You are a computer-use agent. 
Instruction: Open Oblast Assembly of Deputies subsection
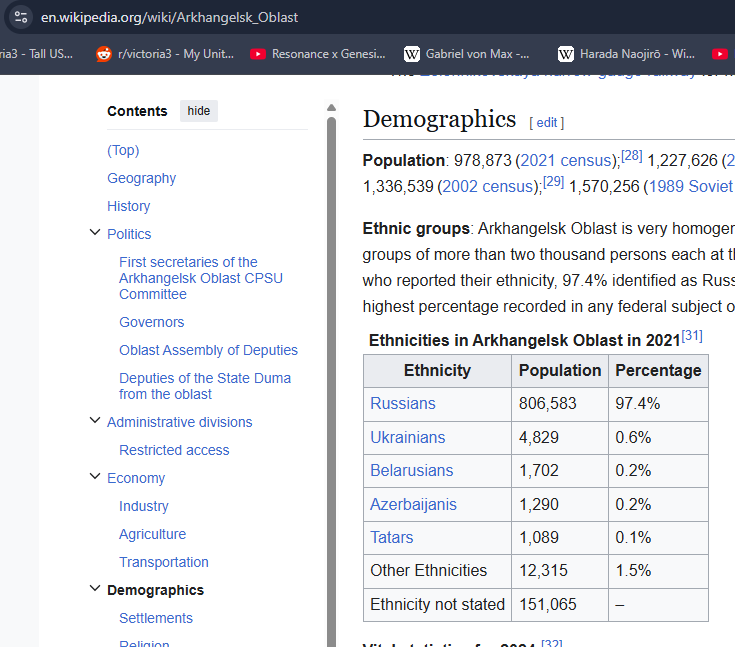click(208, 350)
